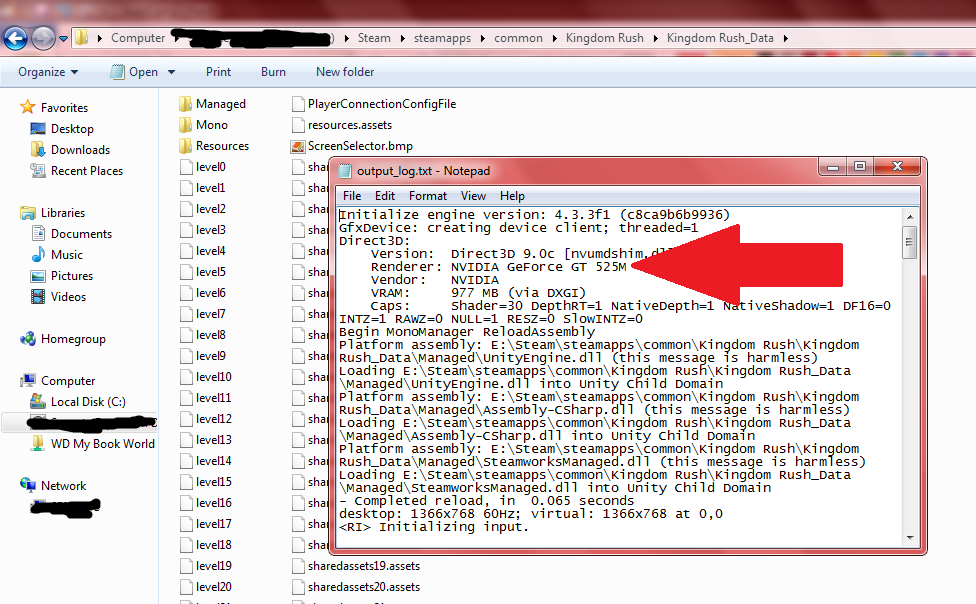Select the level5 file
This screenshot has height=604, width=976.
pyautogui.click(x=203, y=272)
